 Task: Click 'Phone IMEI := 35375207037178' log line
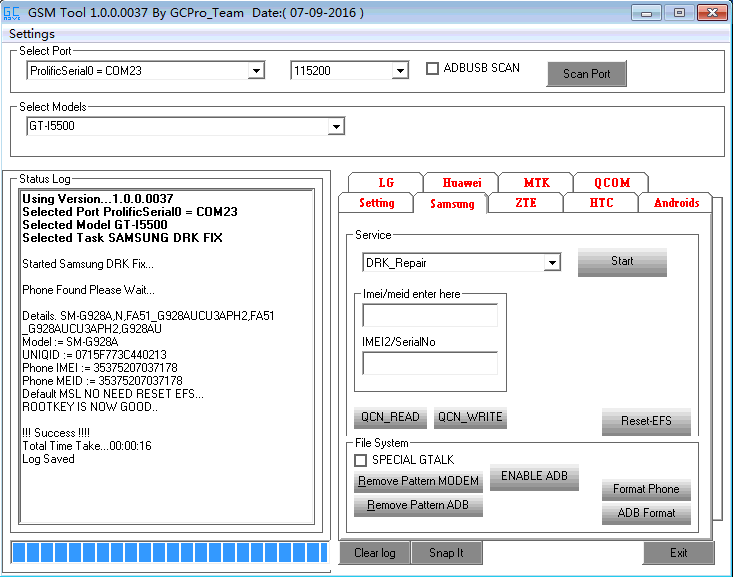[100, 368]
